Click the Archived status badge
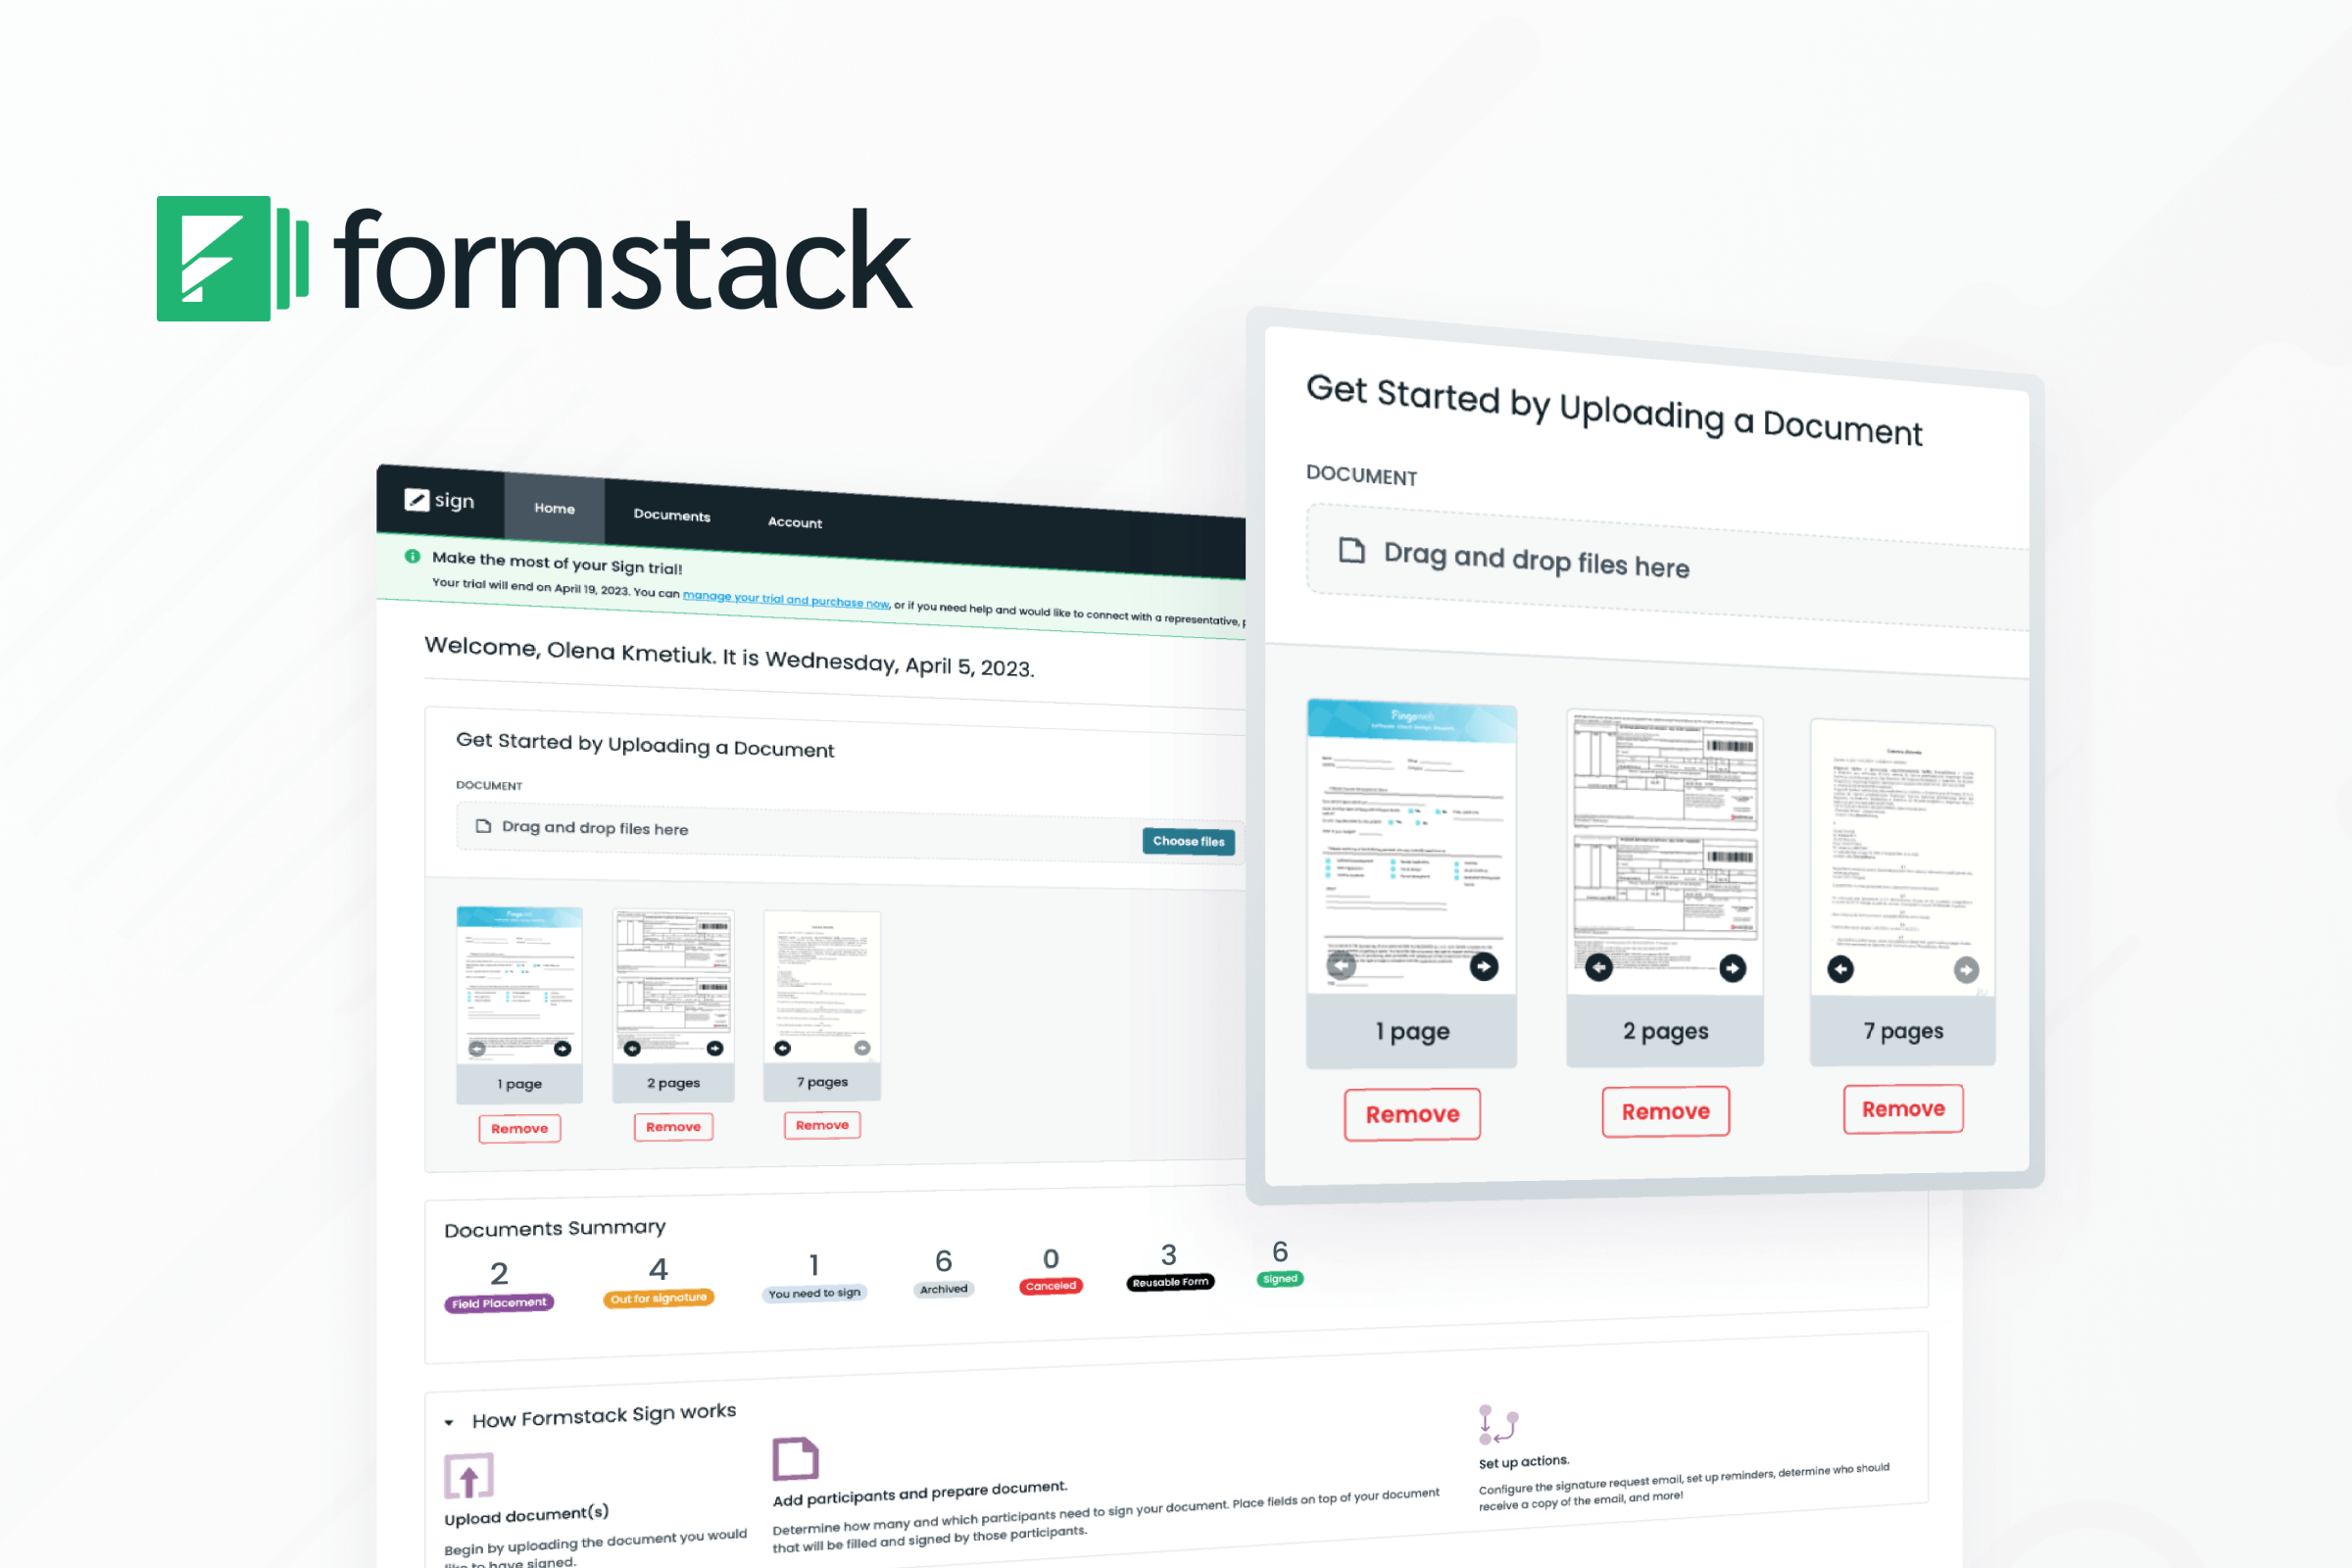Screen dimensions: 2352x1568 coord(944,1289)
